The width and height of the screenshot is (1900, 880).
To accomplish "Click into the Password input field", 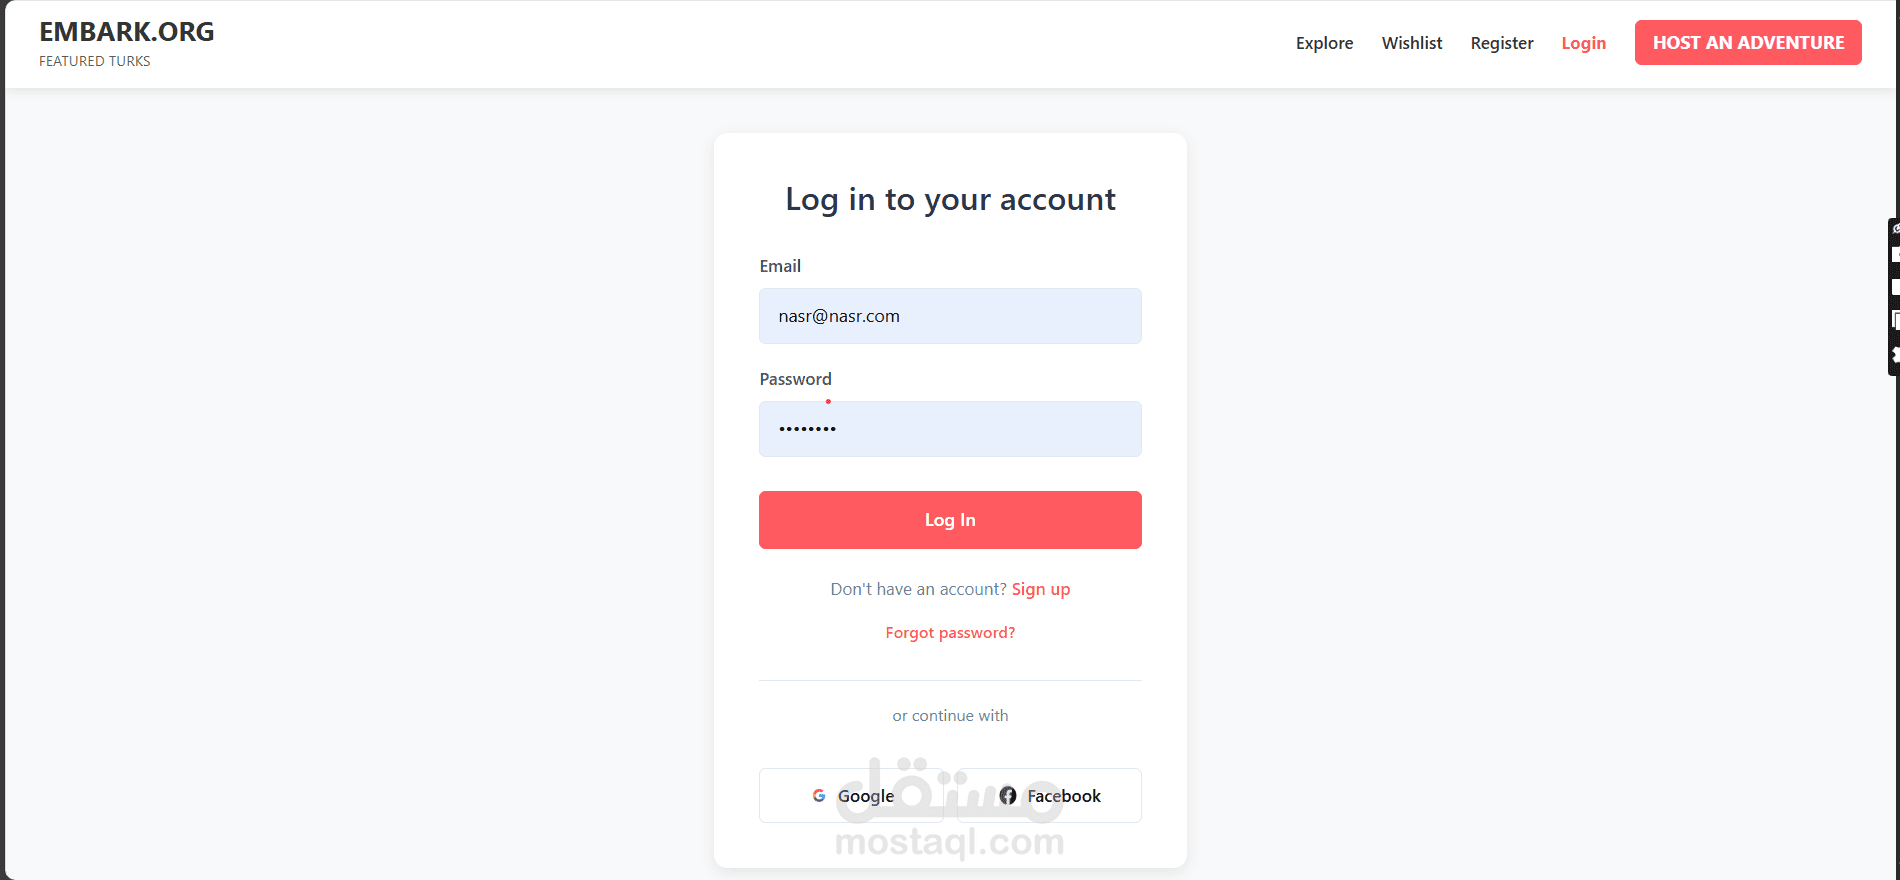I will 950,429.
